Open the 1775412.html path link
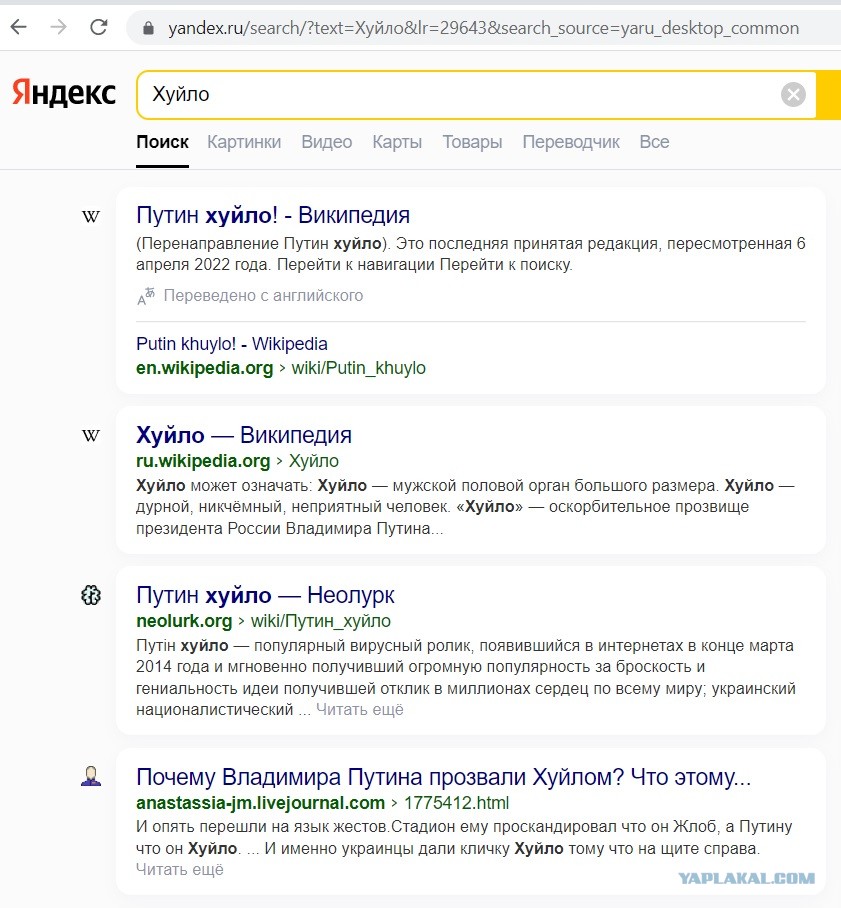Image resolution: width=841 pixels, height=908 pixels. [x=456, y=803]
